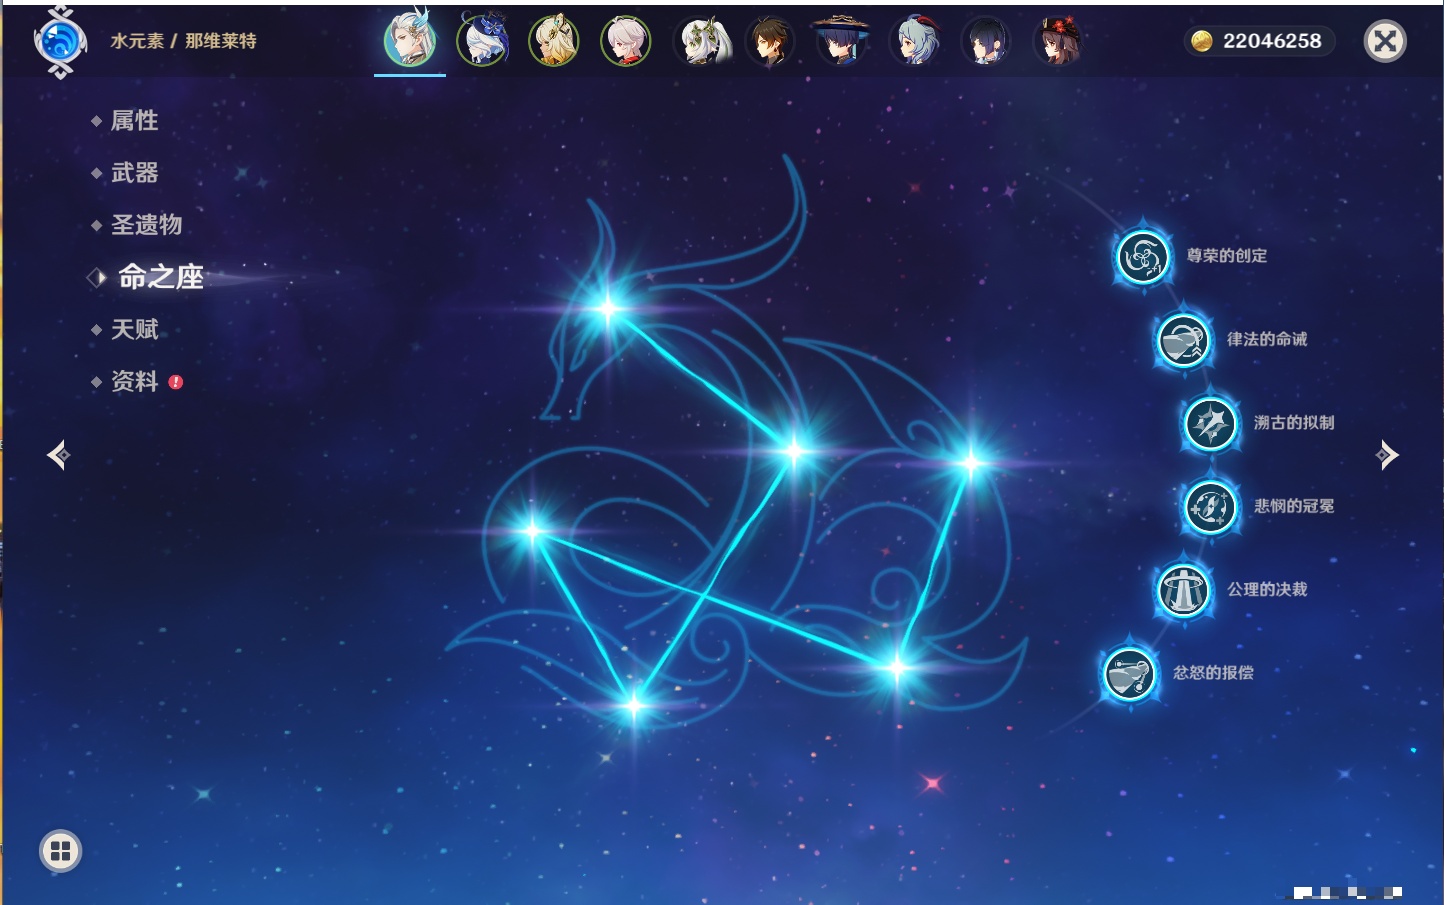
Task: Click the 律法的命诫 label
Action: [x=1267, y=339]
